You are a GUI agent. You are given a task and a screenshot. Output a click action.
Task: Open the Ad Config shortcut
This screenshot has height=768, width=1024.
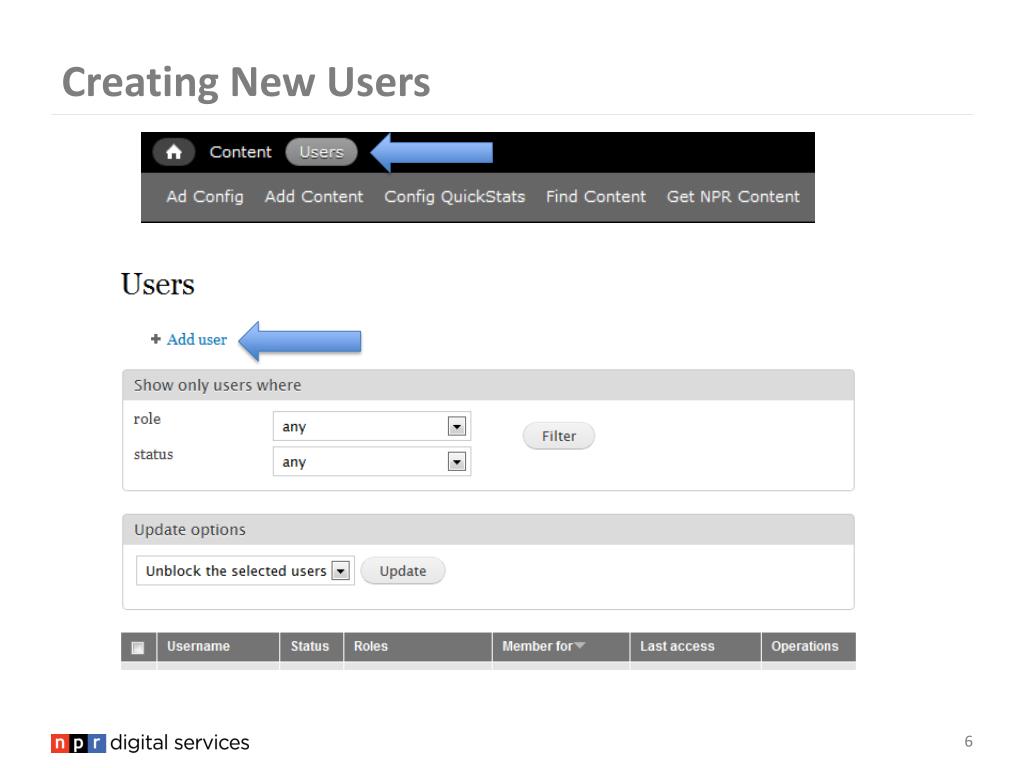[204, 197]
